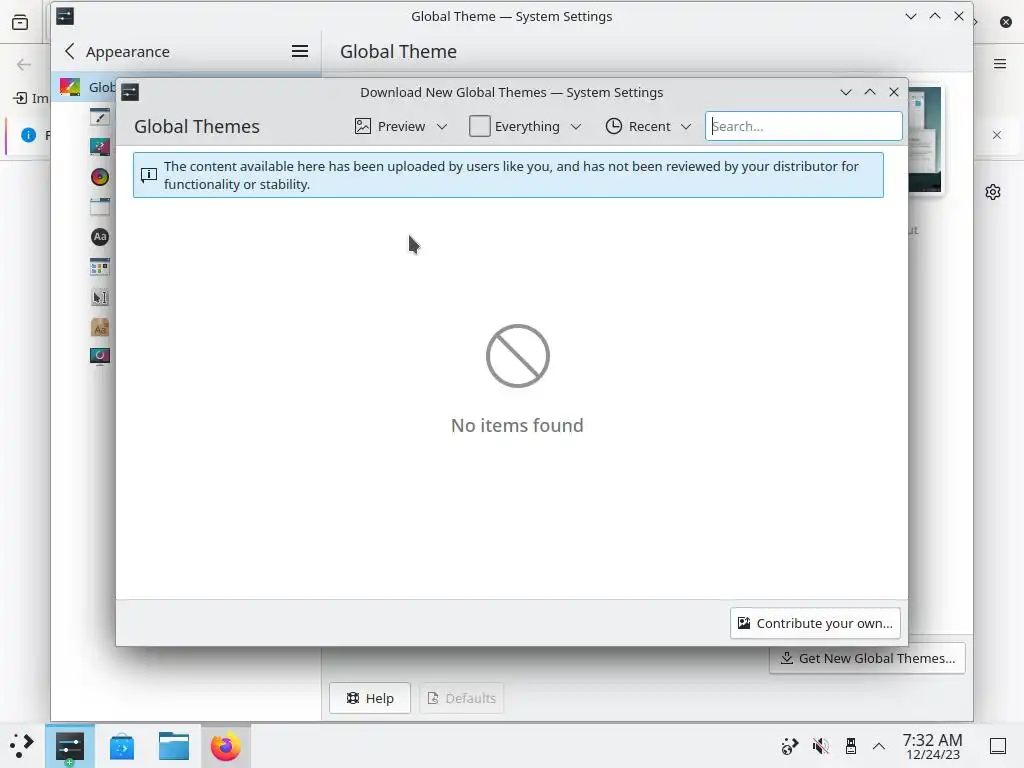Viewport: 1024px width, 768px height.
Task: Click the System Settings main window title icon
Action: (x=65, y=16)
